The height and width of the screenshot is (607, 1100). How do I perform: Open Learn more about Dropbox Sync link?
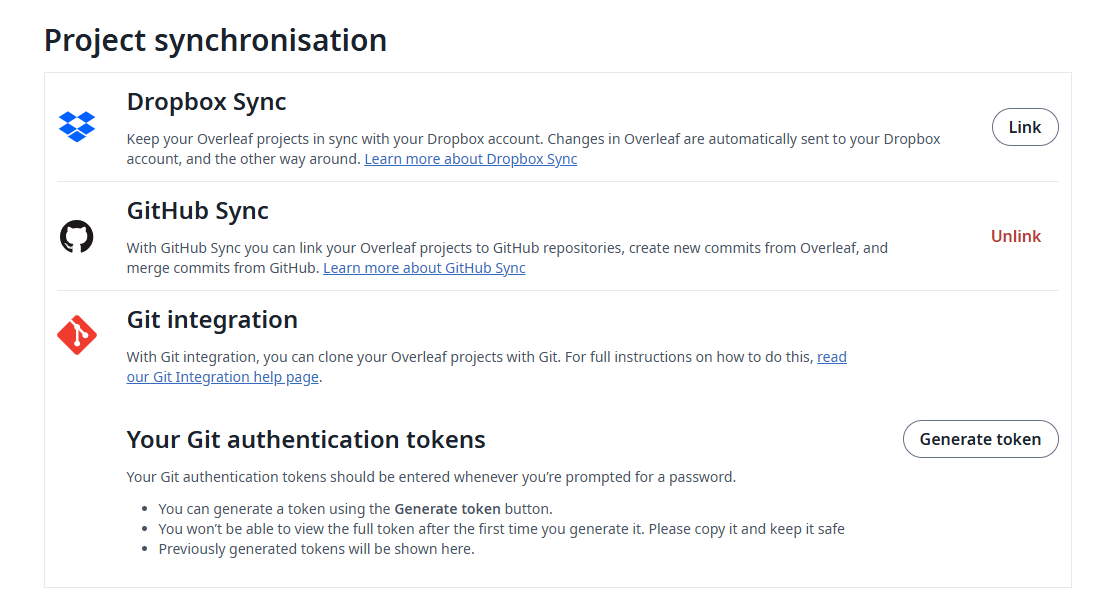point(471,159)
